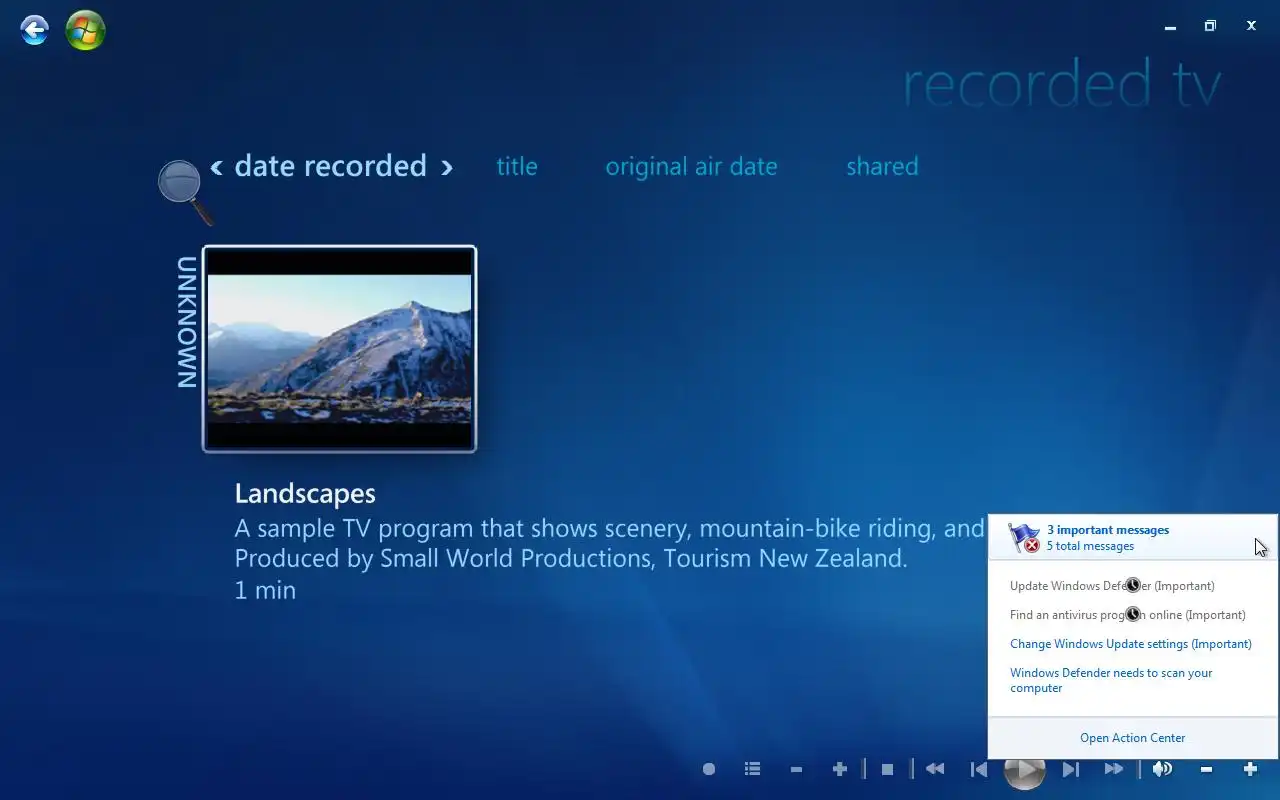Stop playback with the square stop button
This screenshot has width=1280, height=800.
(x=887, y=769)
